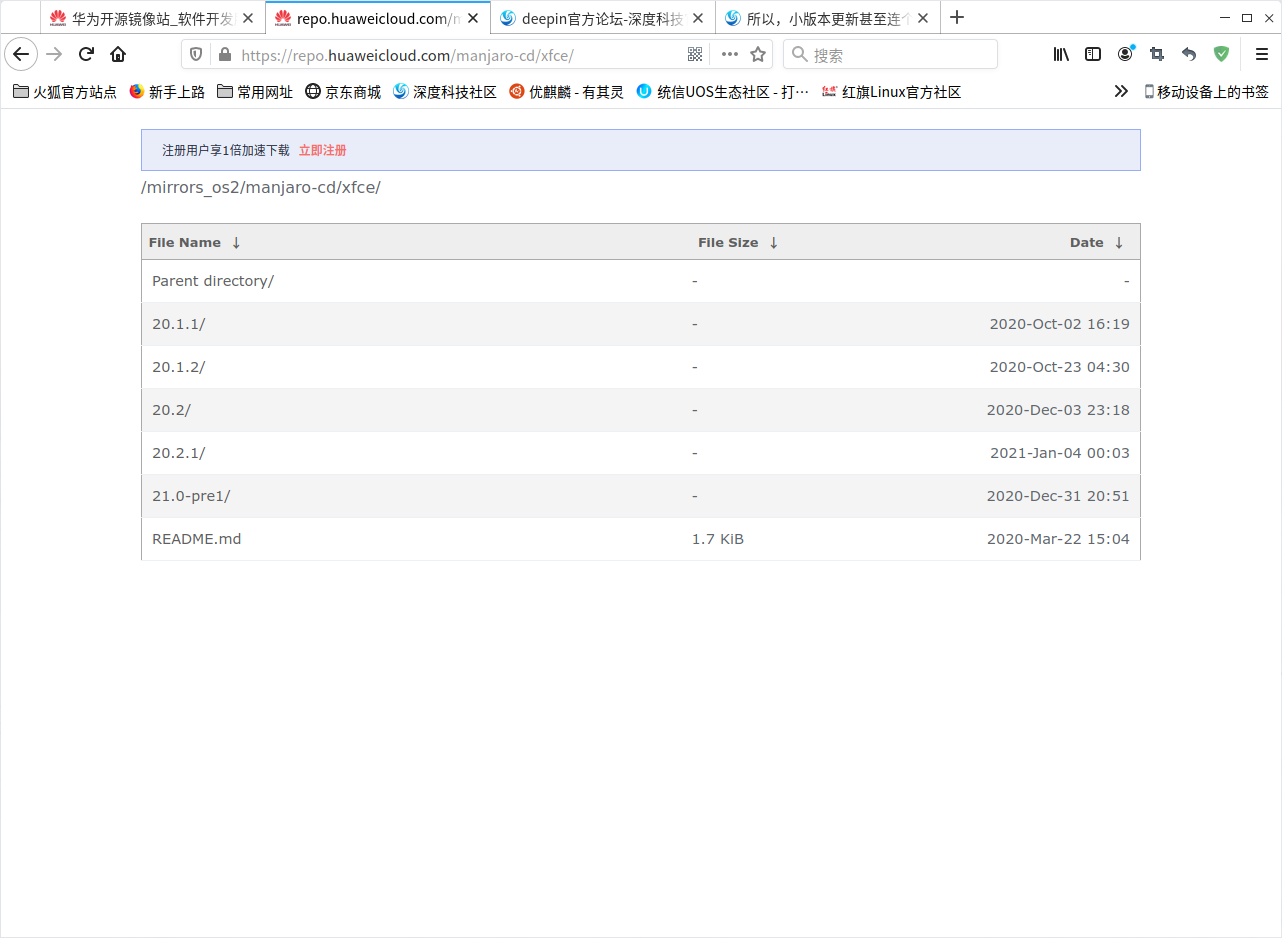1282x938 pixels.
Task: Open the 统信UOS生态社区 bookmark
Action: (722, 92)
